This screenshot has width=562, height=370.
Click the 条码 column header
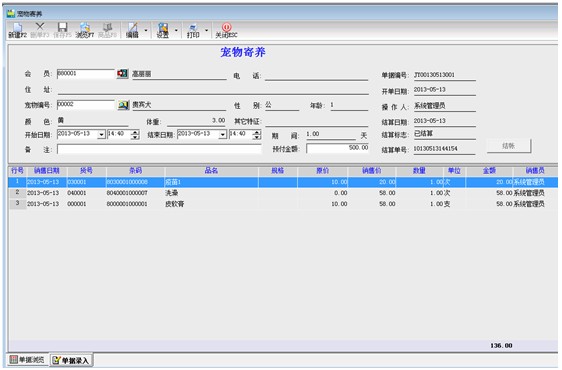(x=135, y=171)
